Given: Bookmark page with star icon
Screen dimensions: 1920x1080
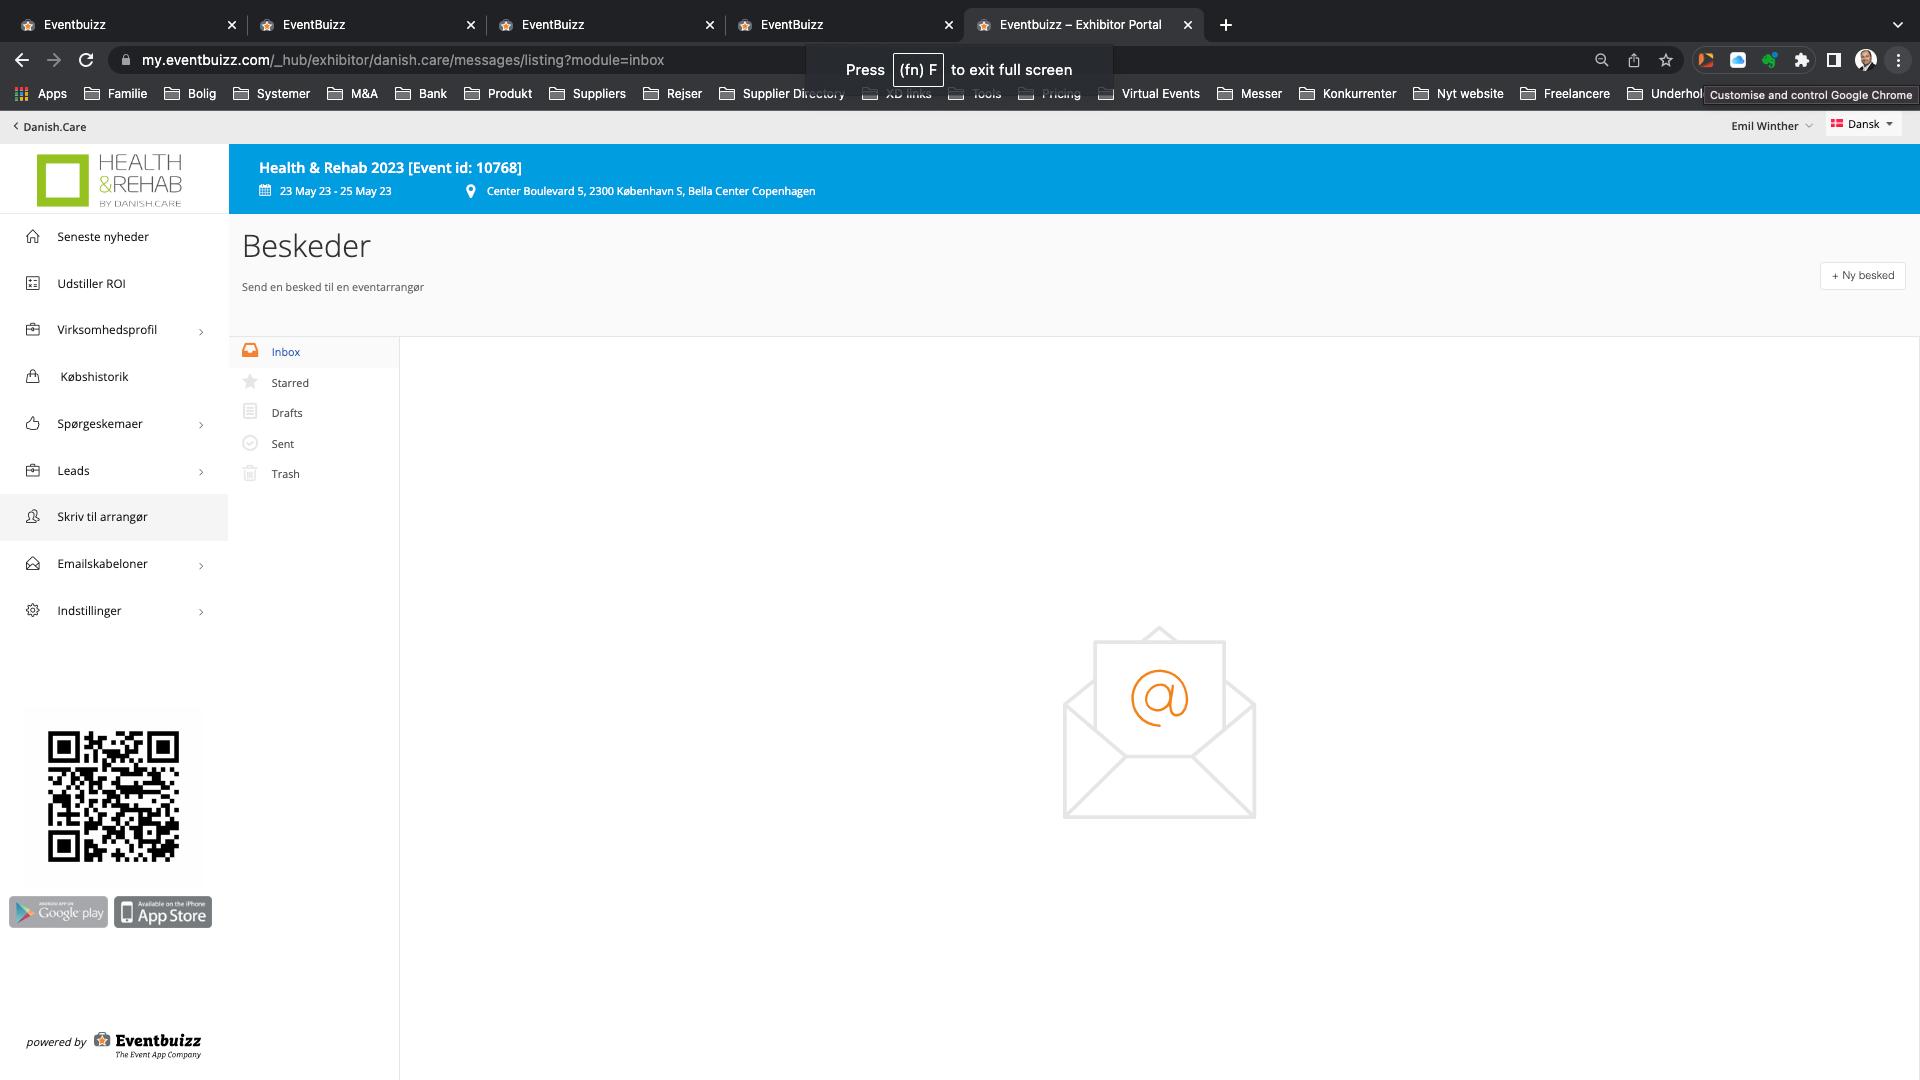Looking at the screenshot, I should pyautogui.click(x=1665, y=60).
